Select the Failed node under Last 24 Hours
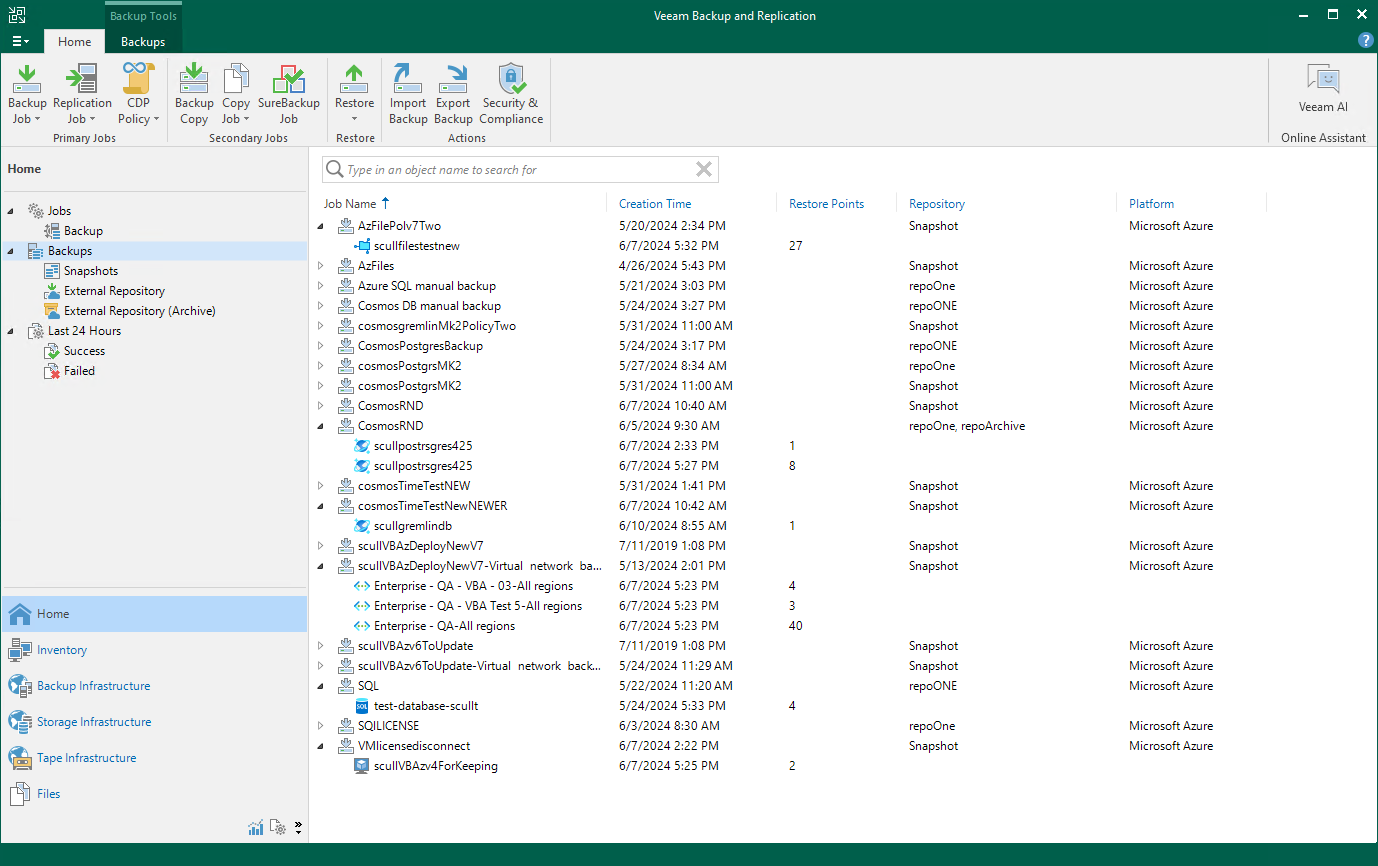1378x866 pixels. pos(79,371)
